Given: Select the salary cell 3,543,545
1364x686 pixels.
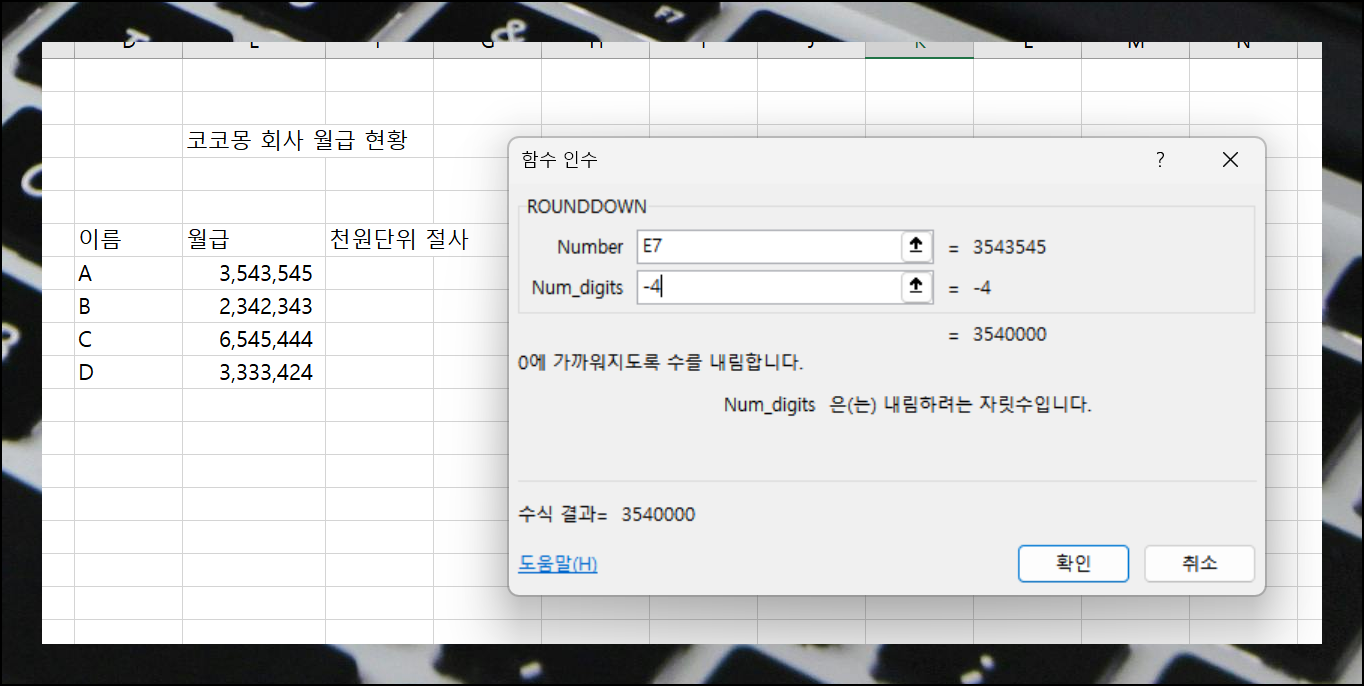Looking at the screenshot, I should [253, 273].
